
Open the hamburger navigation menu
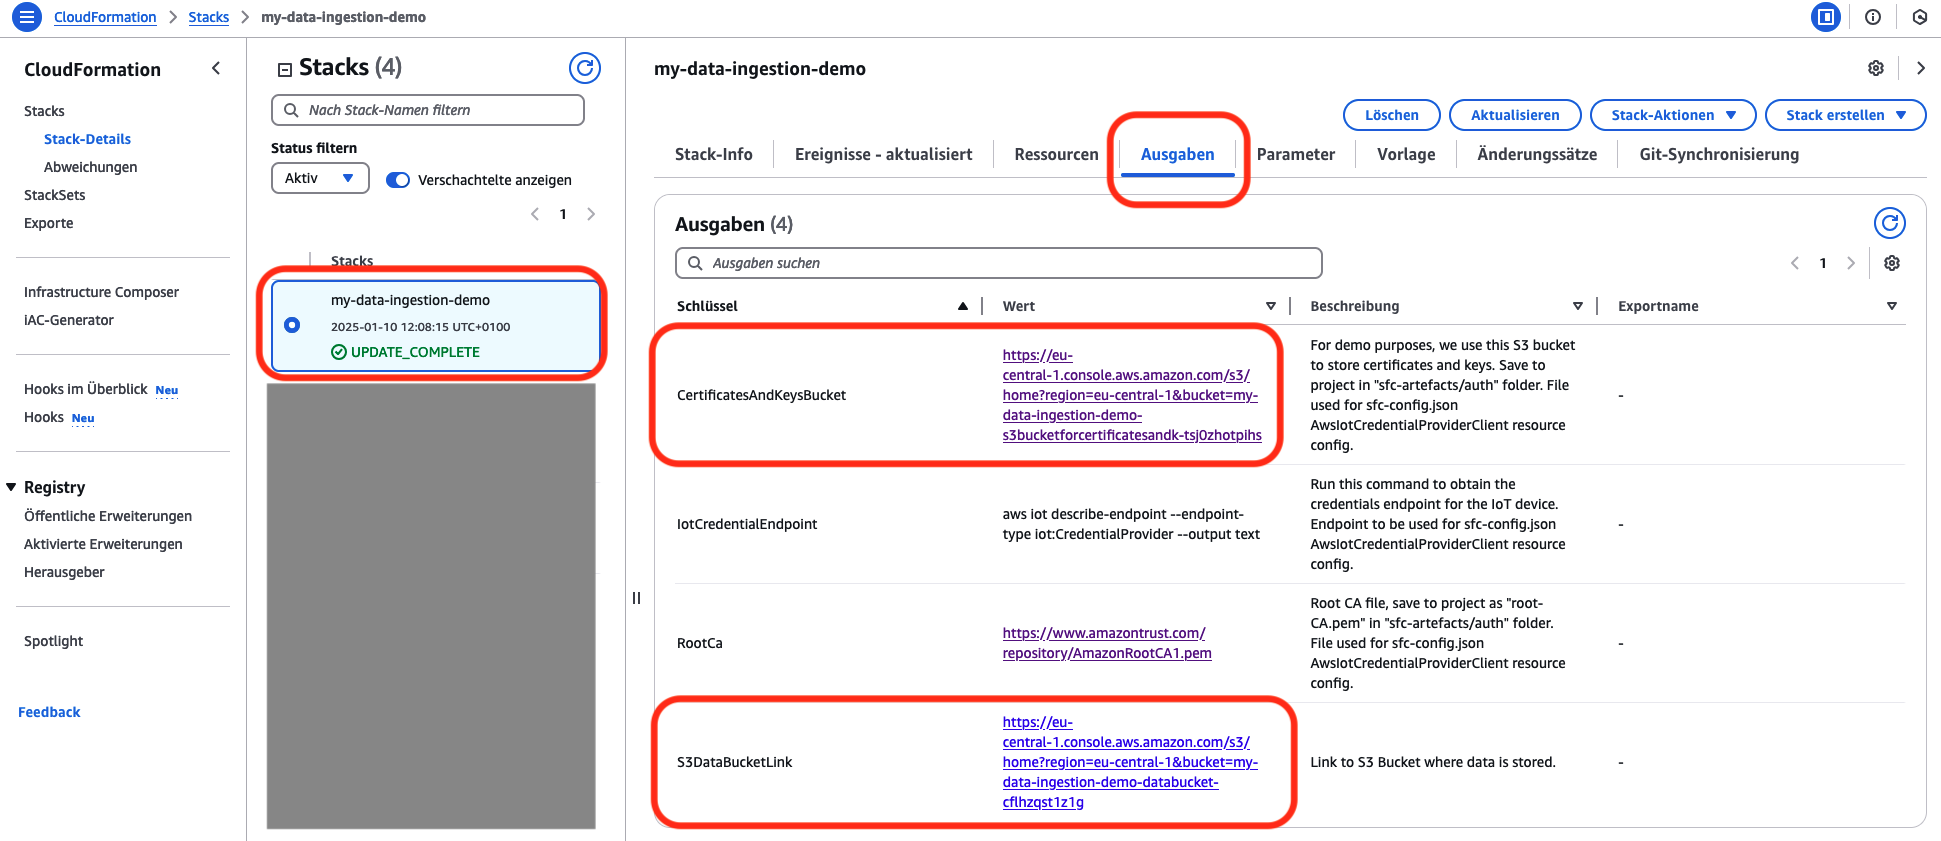click(x=27, y=17)
